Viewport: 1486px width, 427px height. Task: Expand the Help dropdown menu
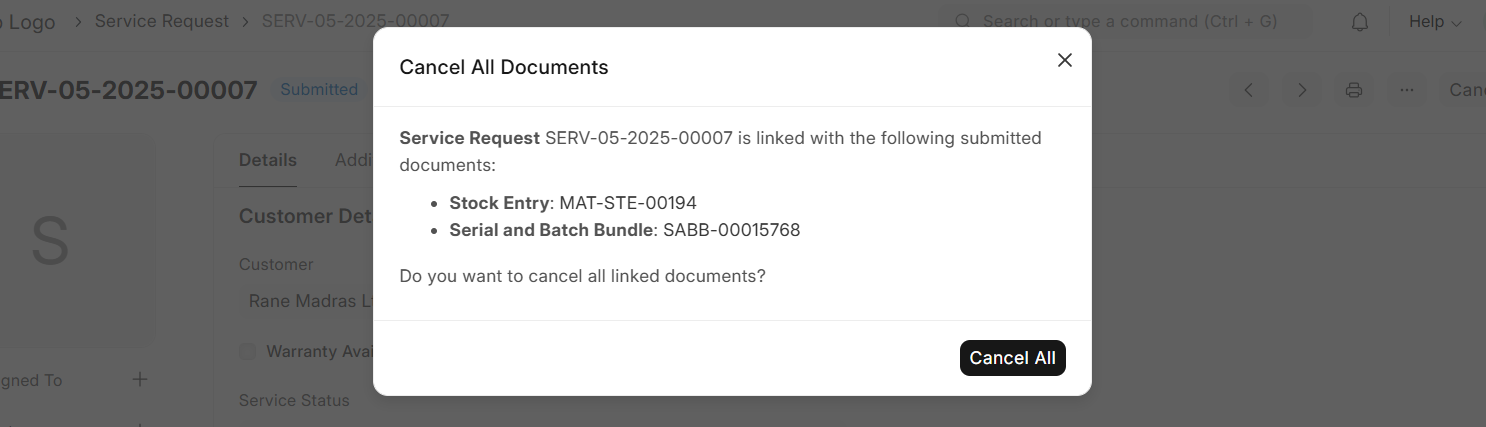coord(1435,22)
